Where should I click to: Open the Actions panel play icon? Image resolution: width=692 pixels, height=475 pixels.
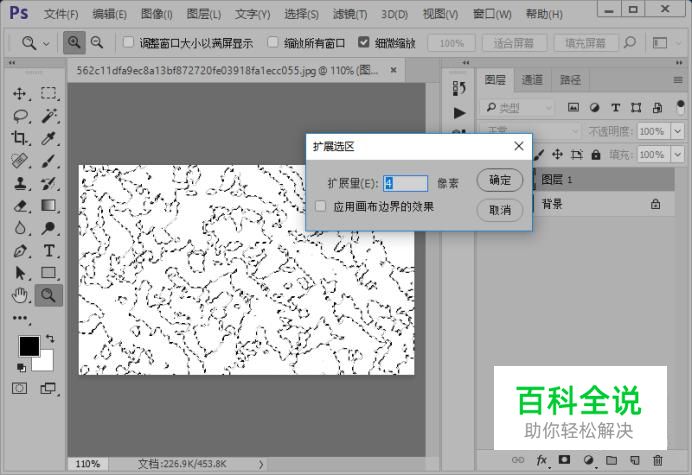point(459,113)
